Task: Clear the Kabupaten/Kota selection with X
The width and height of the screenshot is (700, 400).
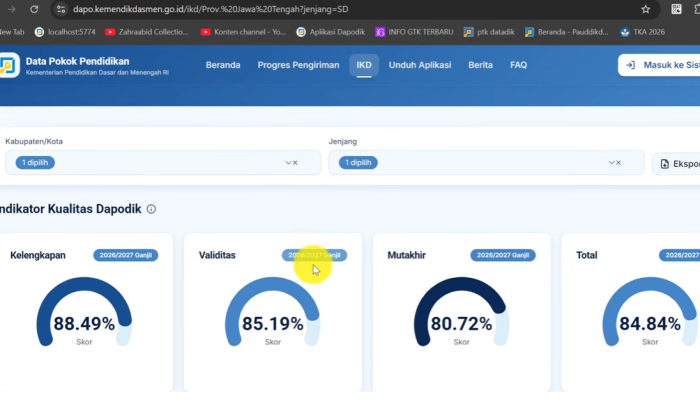Action: click(x=295, y=162)
